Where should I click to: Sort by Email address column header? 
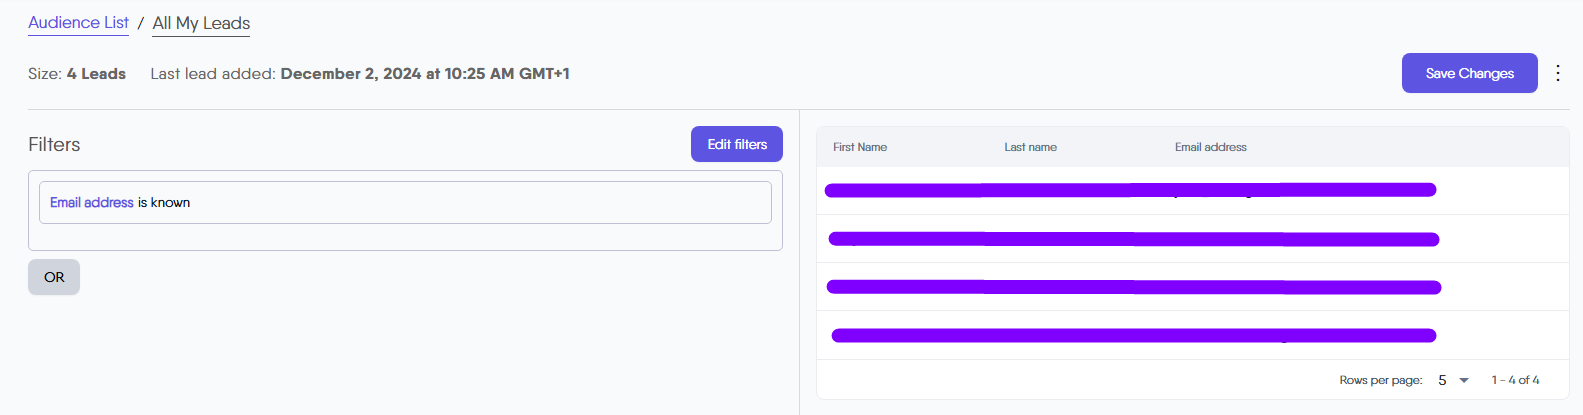(1210, 147)
